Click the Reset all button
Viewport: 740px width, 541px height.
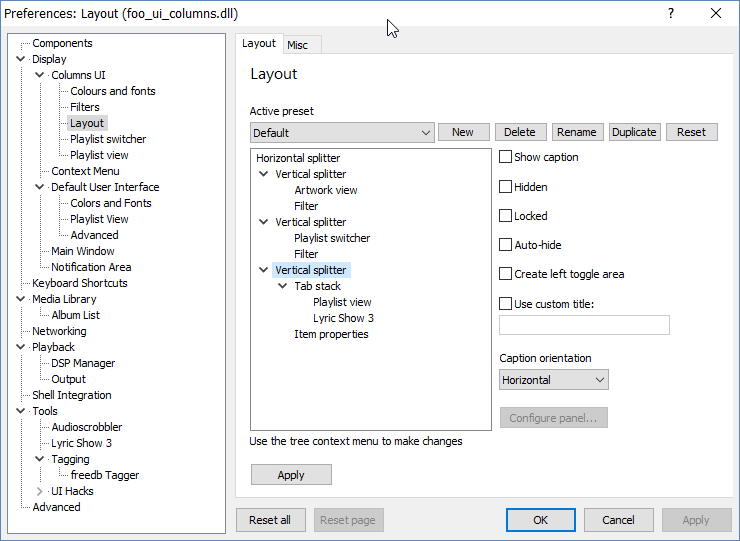(x=270, y=520)
